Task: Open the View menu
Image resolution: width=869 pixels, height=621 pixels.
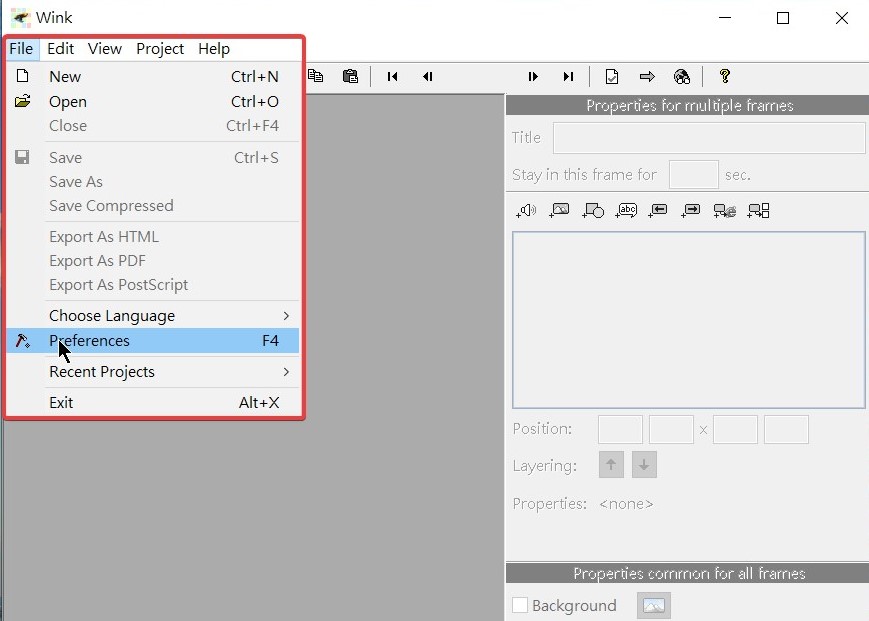Action: pyautogui.click(x=105, y=49)
